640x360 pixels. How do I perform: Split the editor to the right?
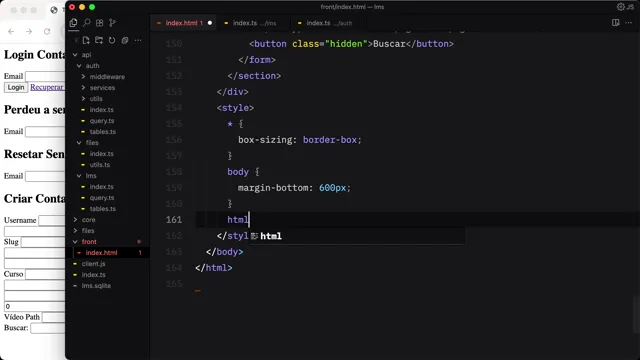tap(616, 23)
